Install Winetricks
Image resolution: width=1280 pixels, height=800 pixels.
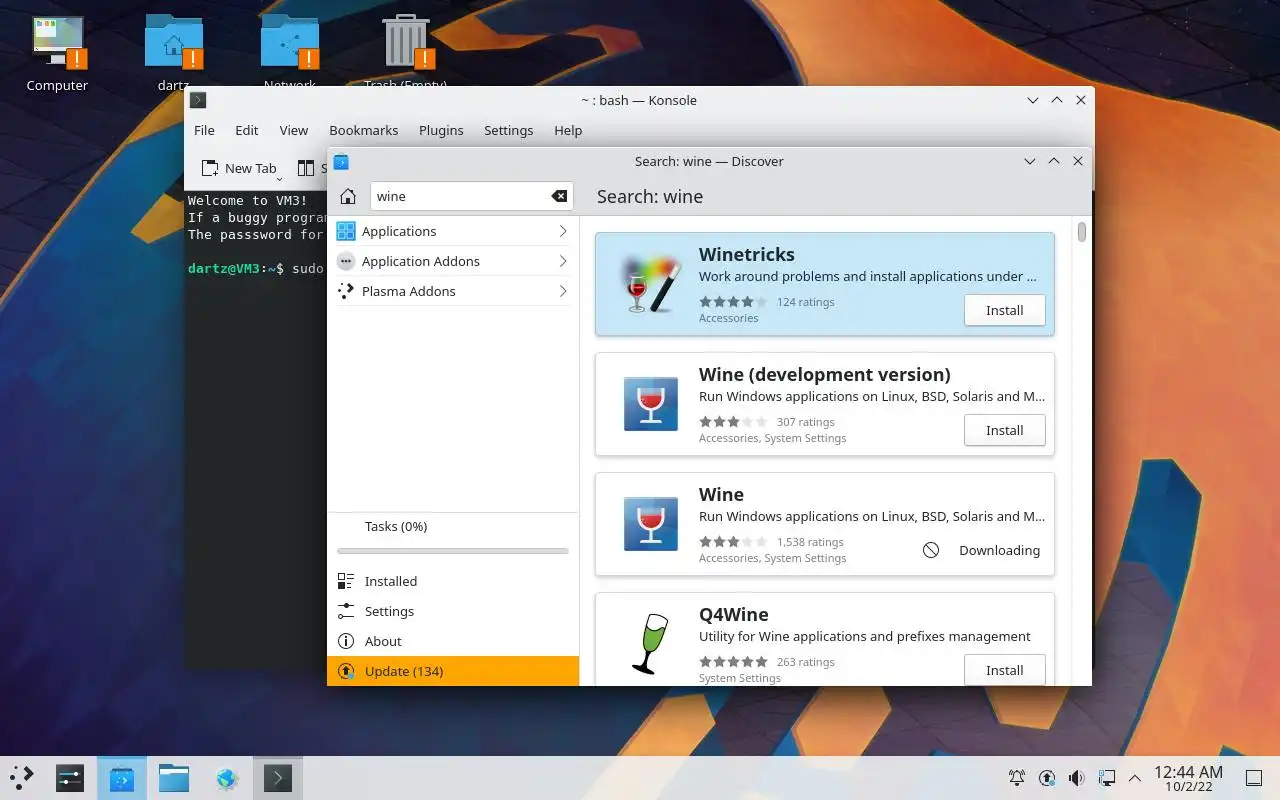click(1005, 310)
